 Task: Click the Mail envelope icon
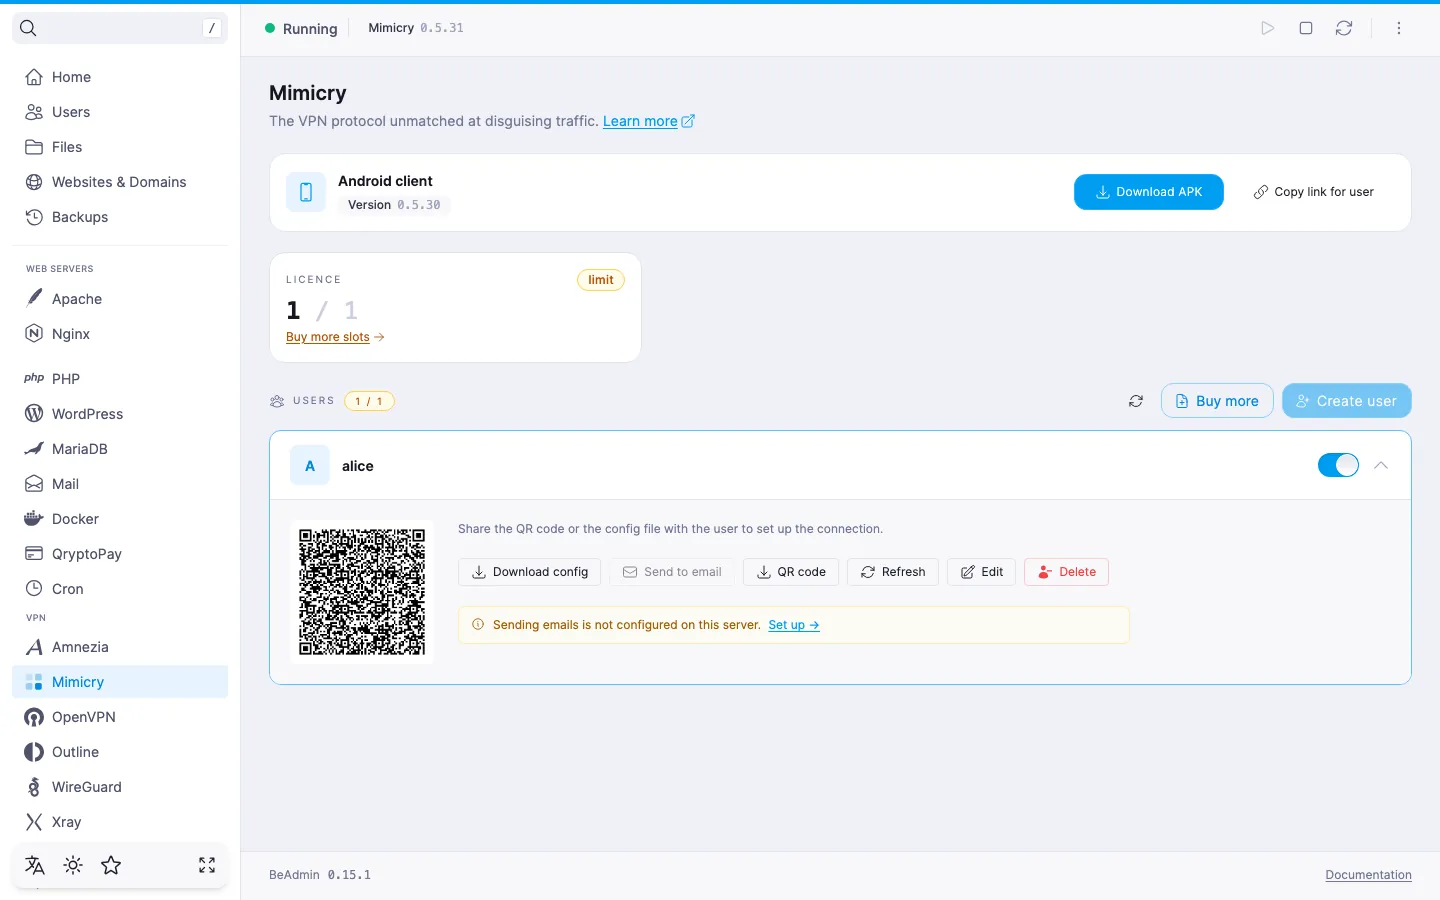34,484
